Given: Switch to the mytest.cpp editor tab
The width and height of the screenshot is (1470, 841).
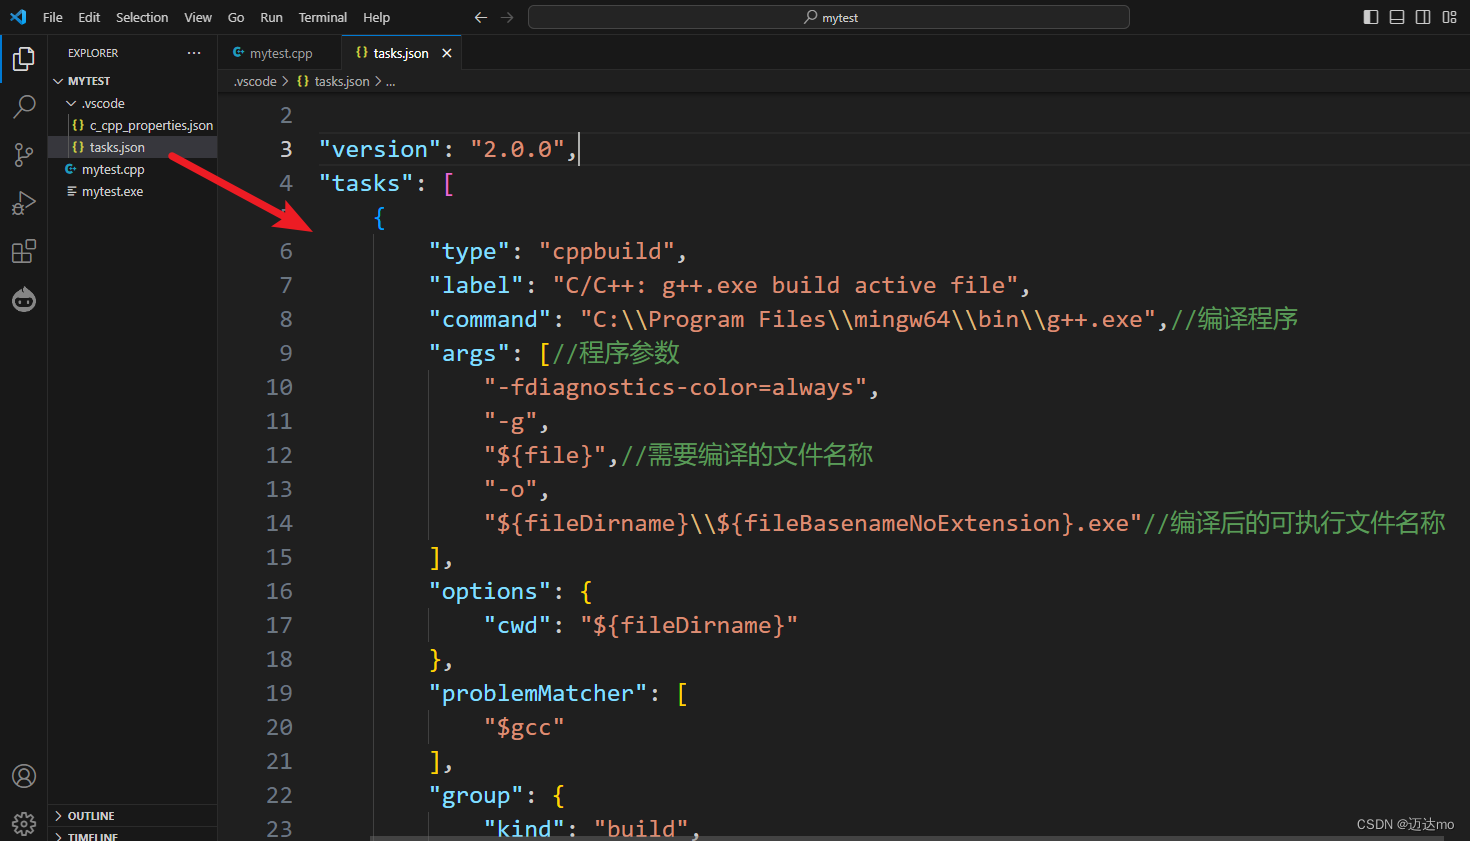Looking at the screenshot, I should click(279, 53).
